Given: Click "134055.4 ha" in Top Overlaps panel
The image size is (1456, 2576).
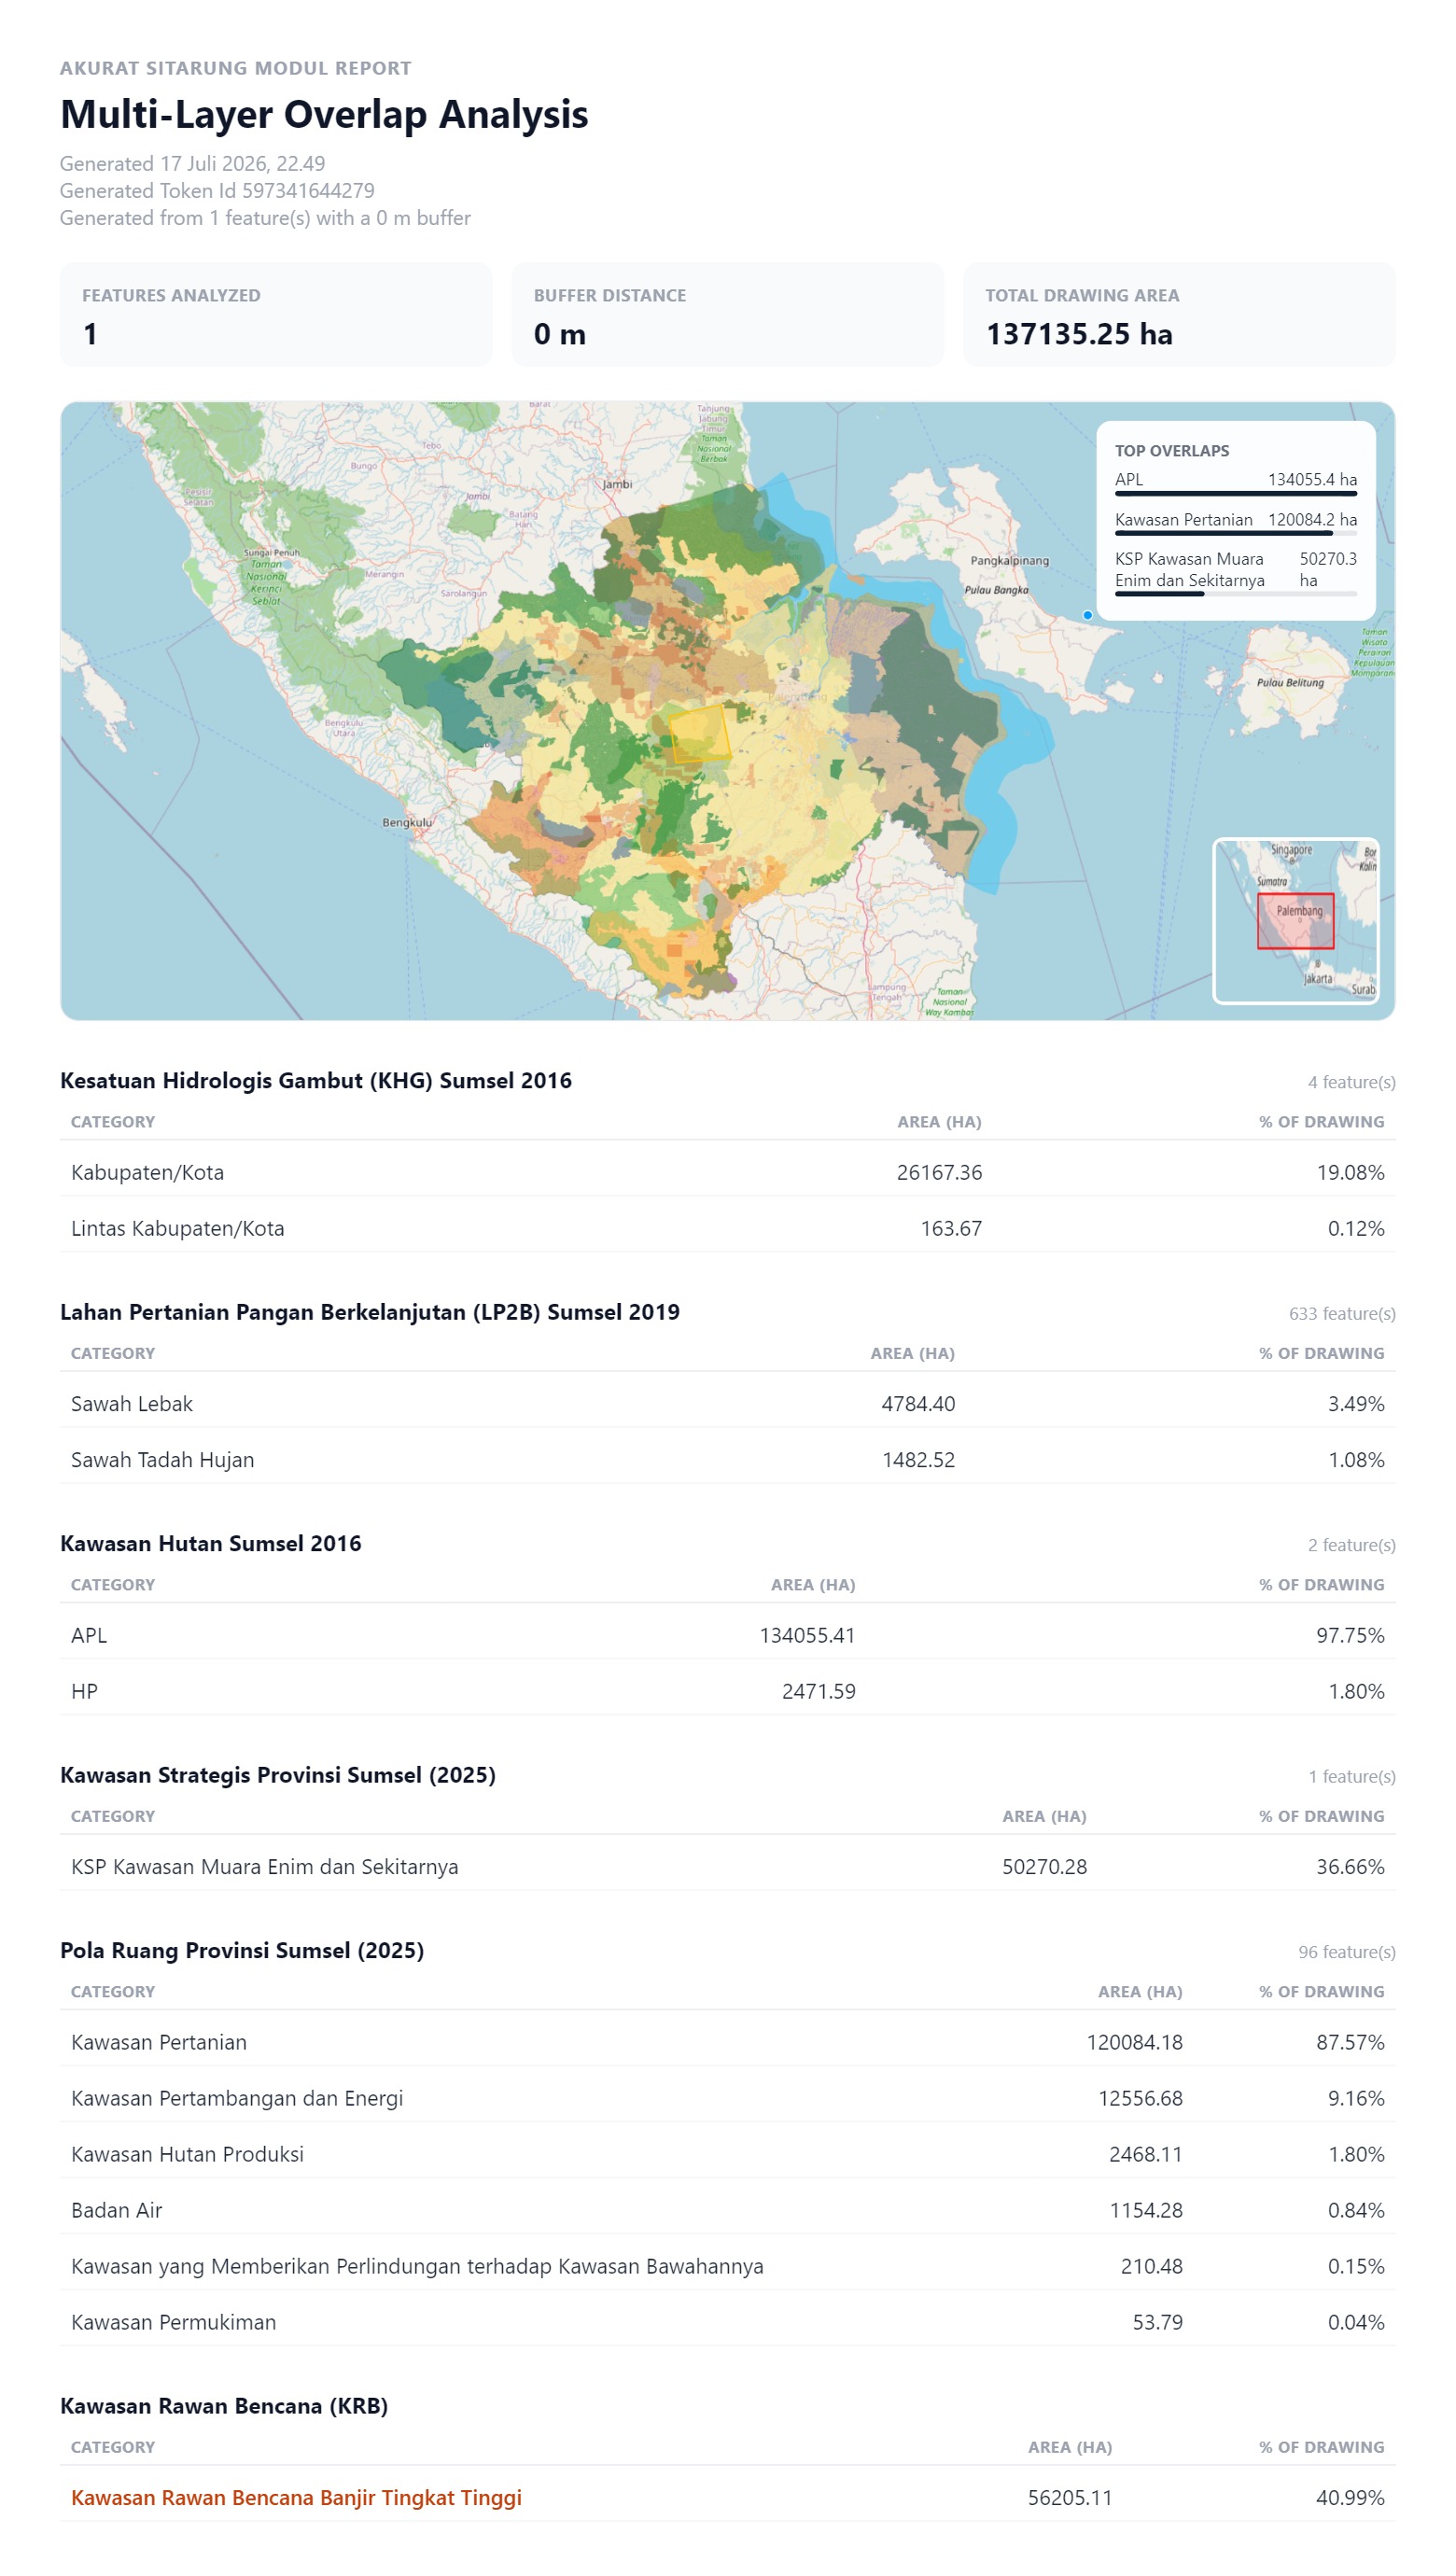Looking at the screenshot, I should point(1312,479).
